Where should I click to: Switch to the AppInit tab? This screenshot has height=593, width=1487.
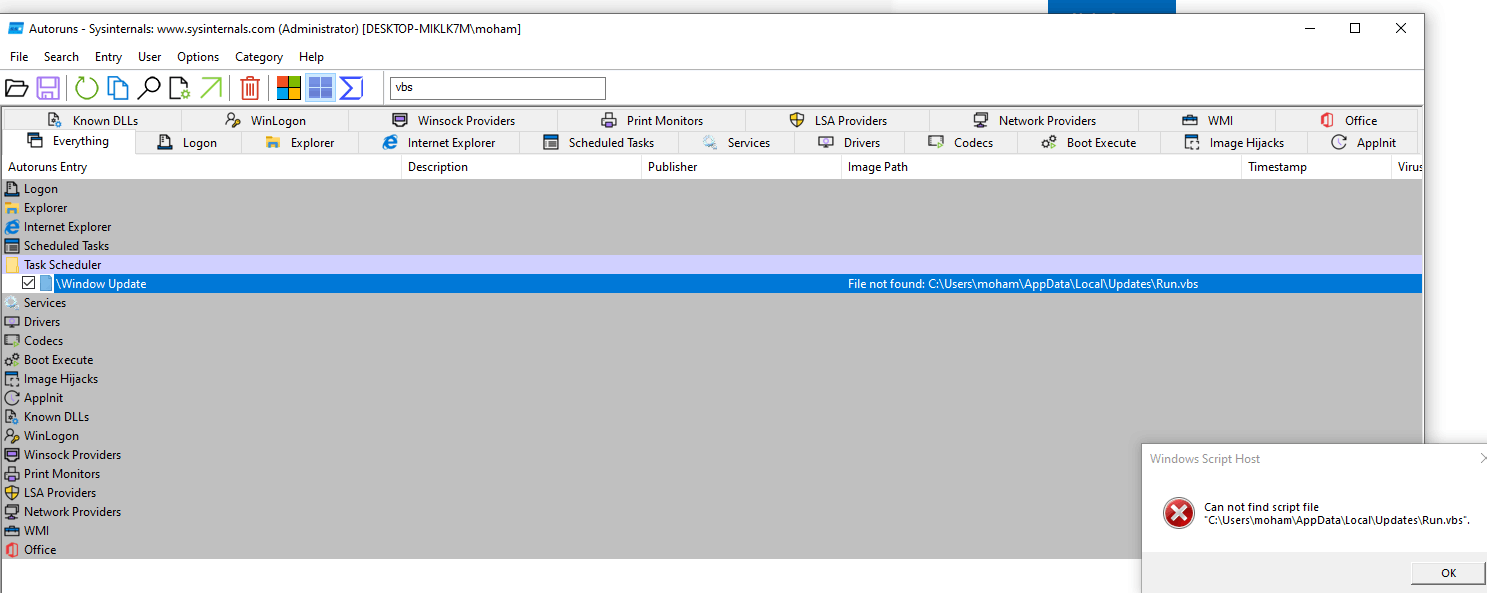[x=1364, y=143]
